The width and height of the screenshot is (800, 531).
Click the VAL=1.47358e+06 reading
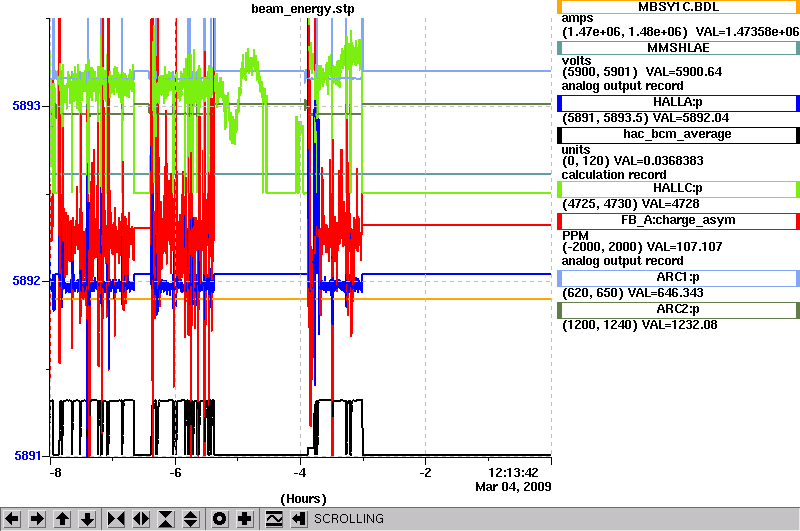click(747, 32)
